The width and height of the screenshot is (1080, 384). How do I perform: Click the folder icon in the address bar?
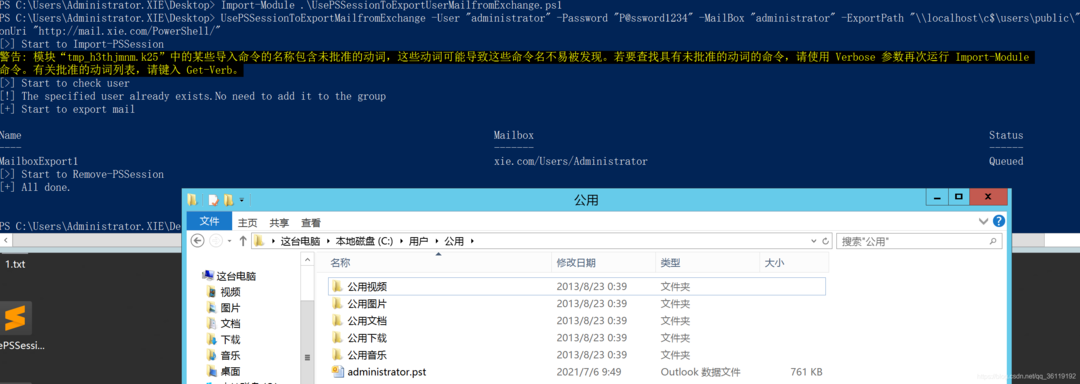tap(260, 241)
